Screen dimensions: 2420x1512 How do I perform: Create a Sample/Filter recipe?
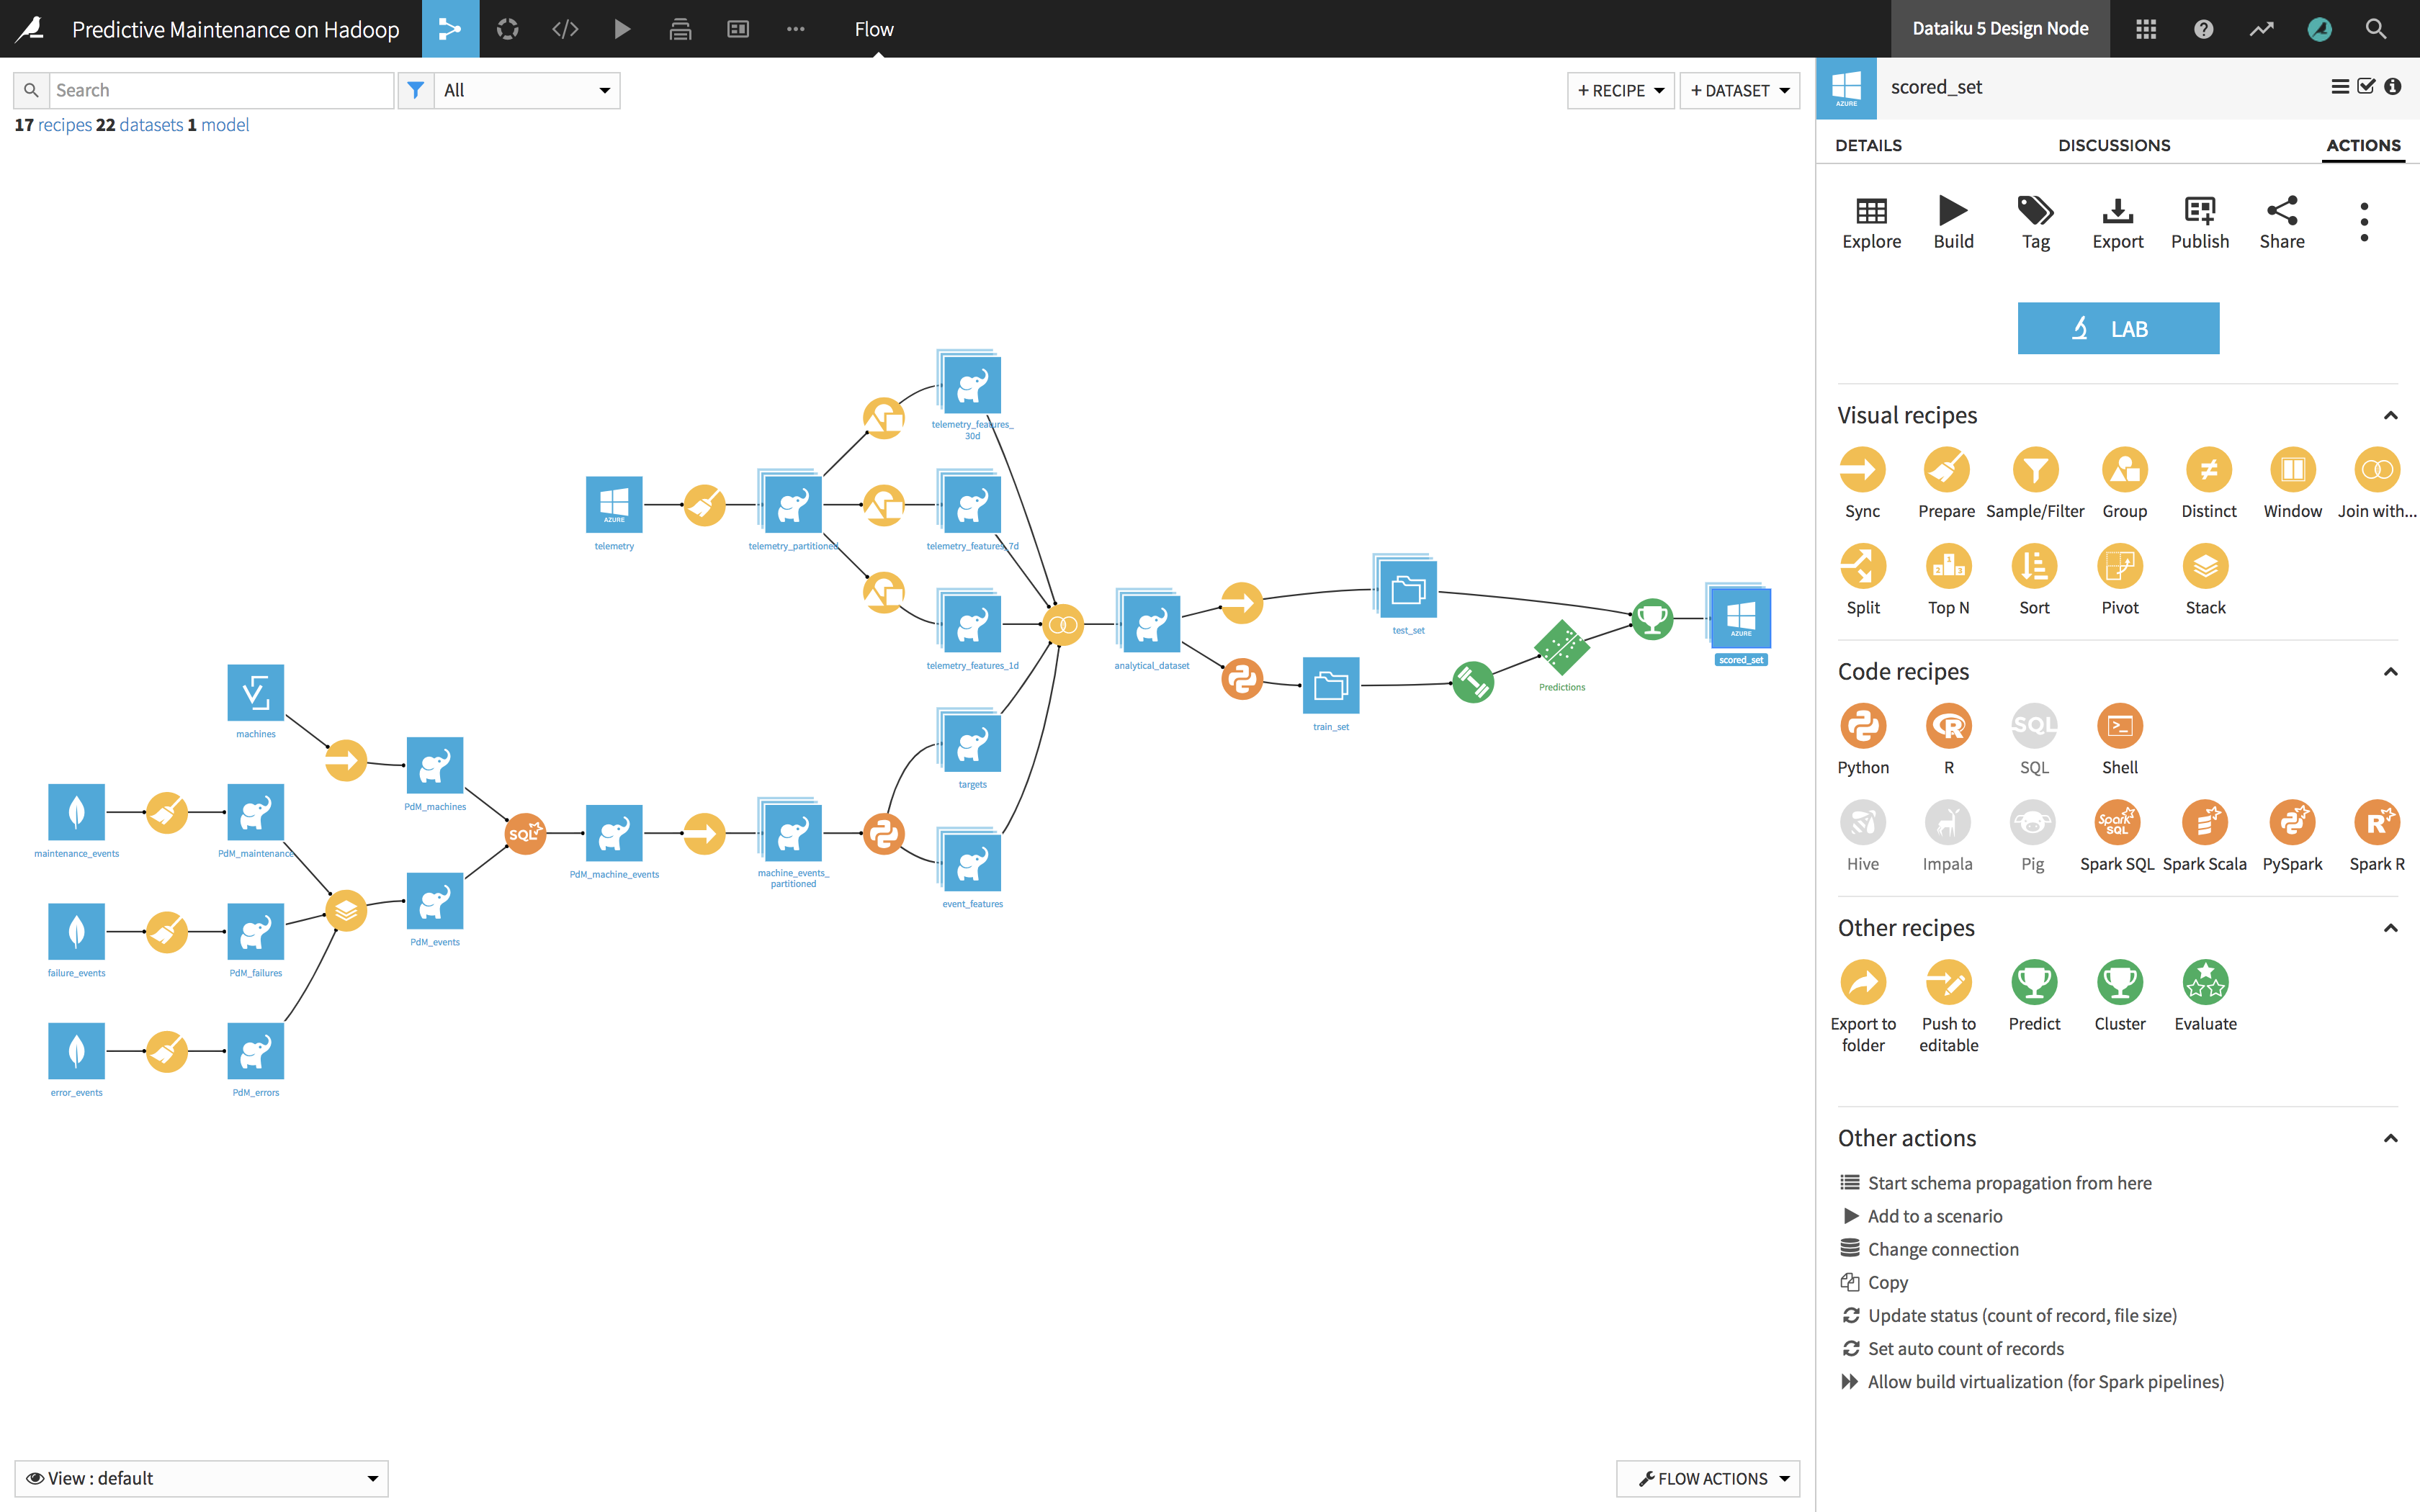click(x=2035, y=470)
